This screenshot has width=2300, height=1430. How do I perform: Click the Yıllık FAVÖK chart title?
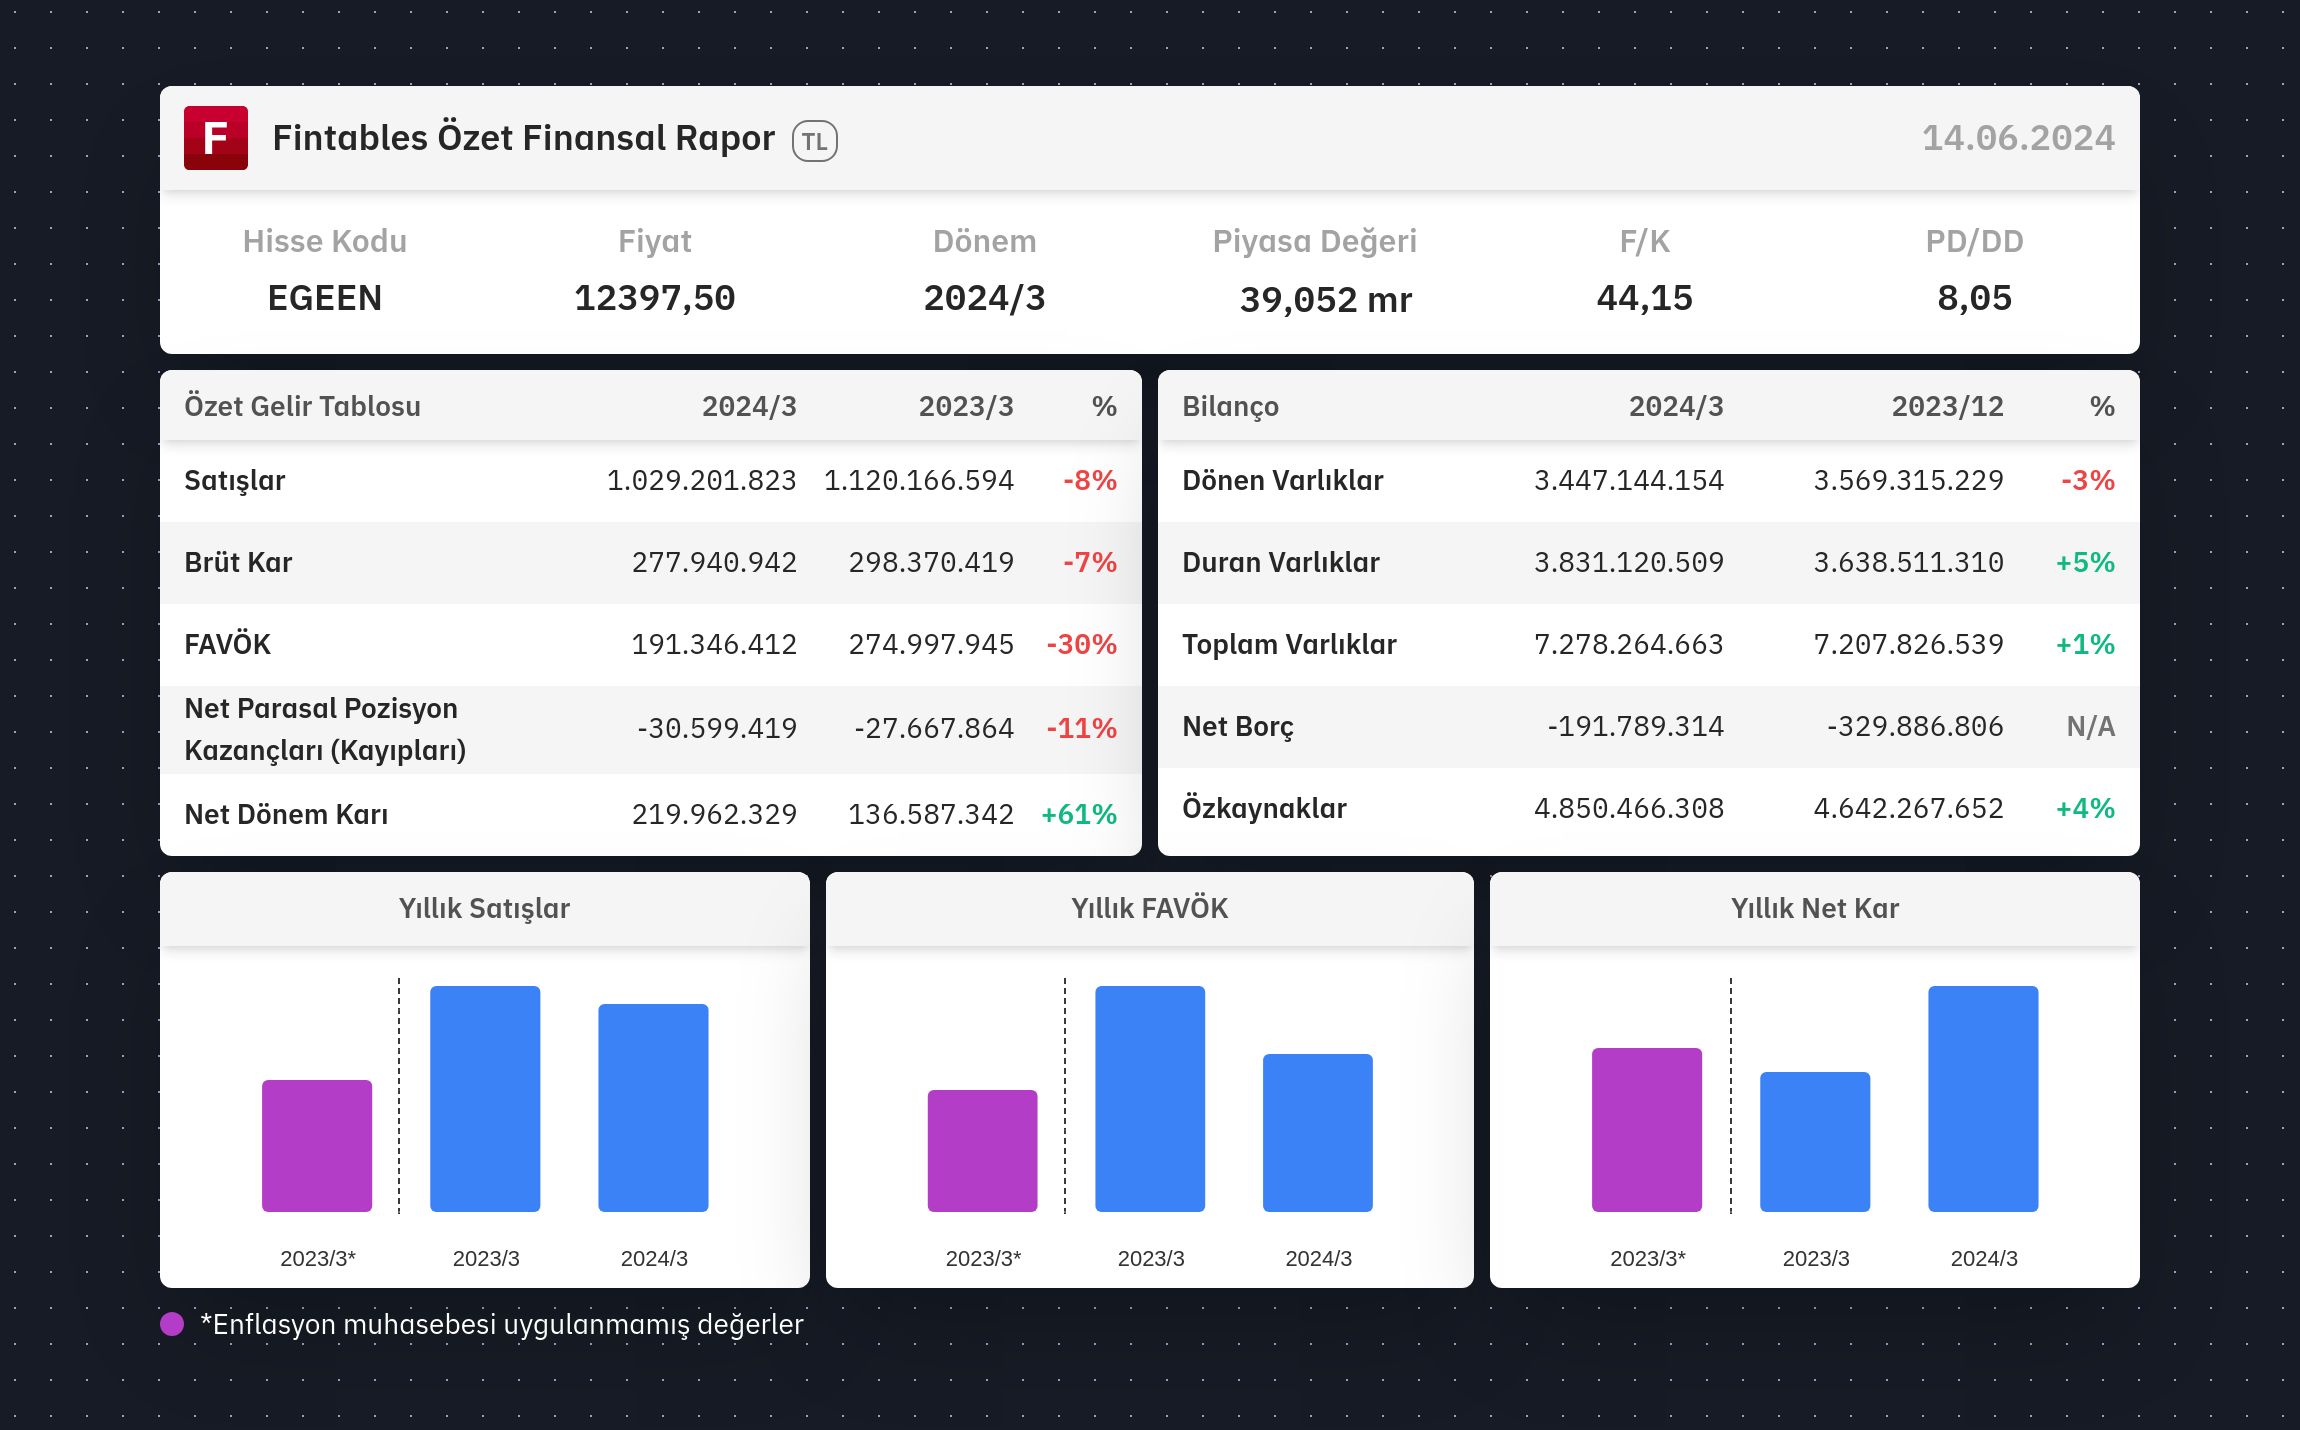[x=1150, y=908]
